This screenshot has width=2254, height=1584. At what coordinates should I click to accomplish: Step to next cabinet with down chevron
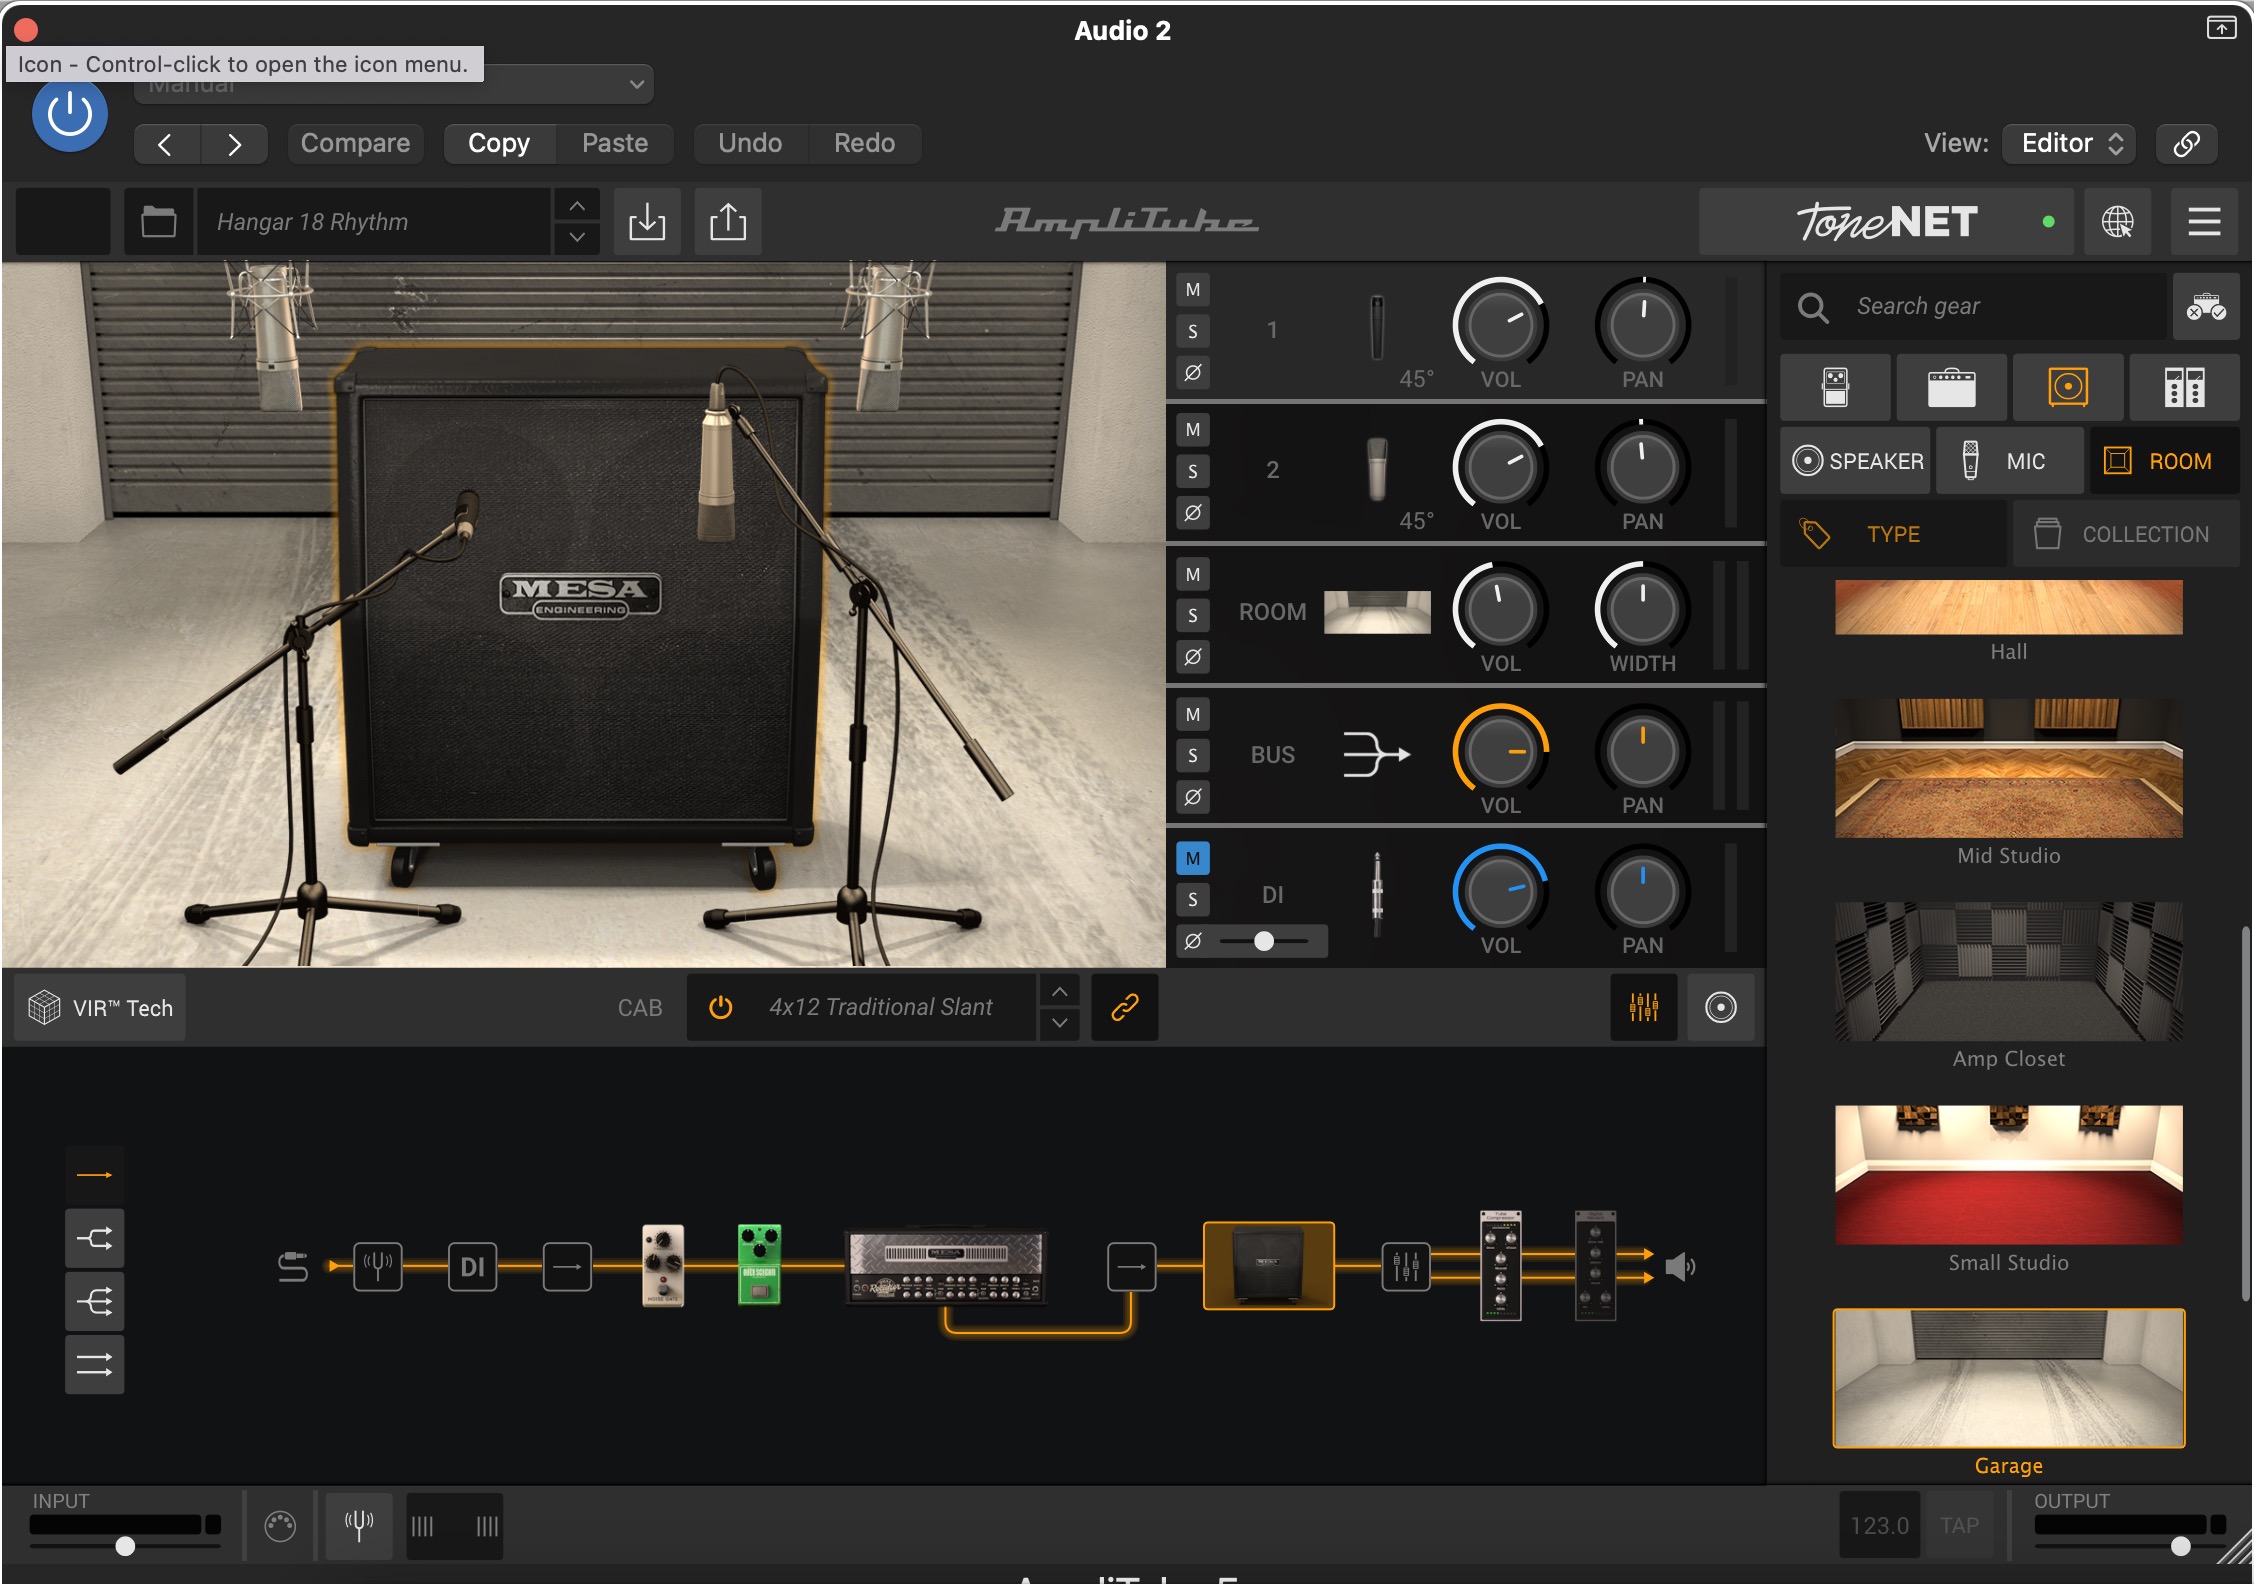click(1060, 1023)
